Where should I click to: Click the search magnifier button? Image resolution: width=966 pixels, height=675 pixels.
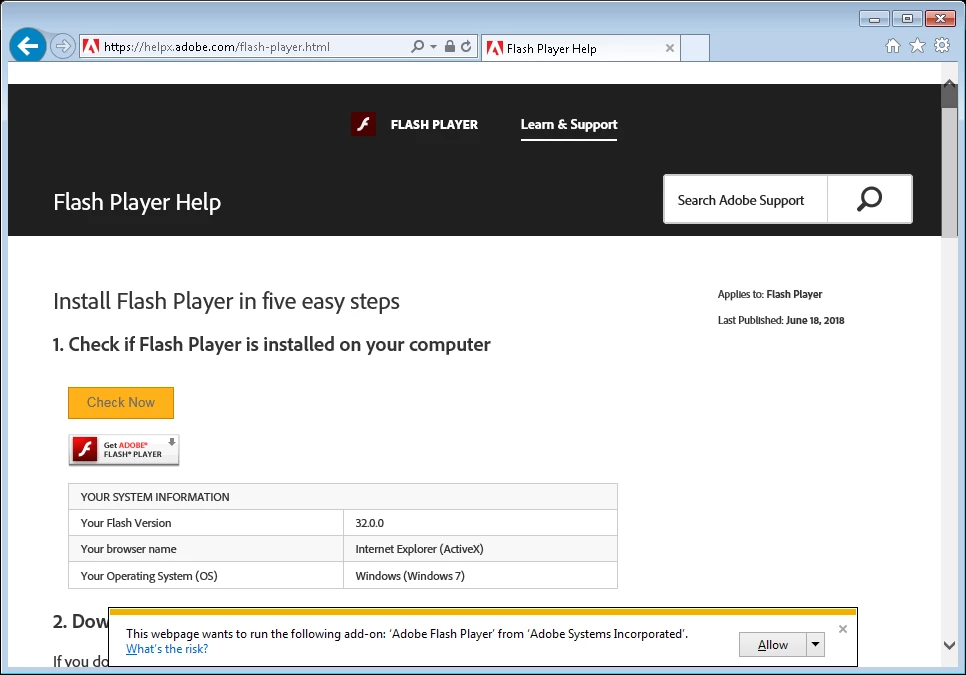pyautogui.click(x=869, y=200)
